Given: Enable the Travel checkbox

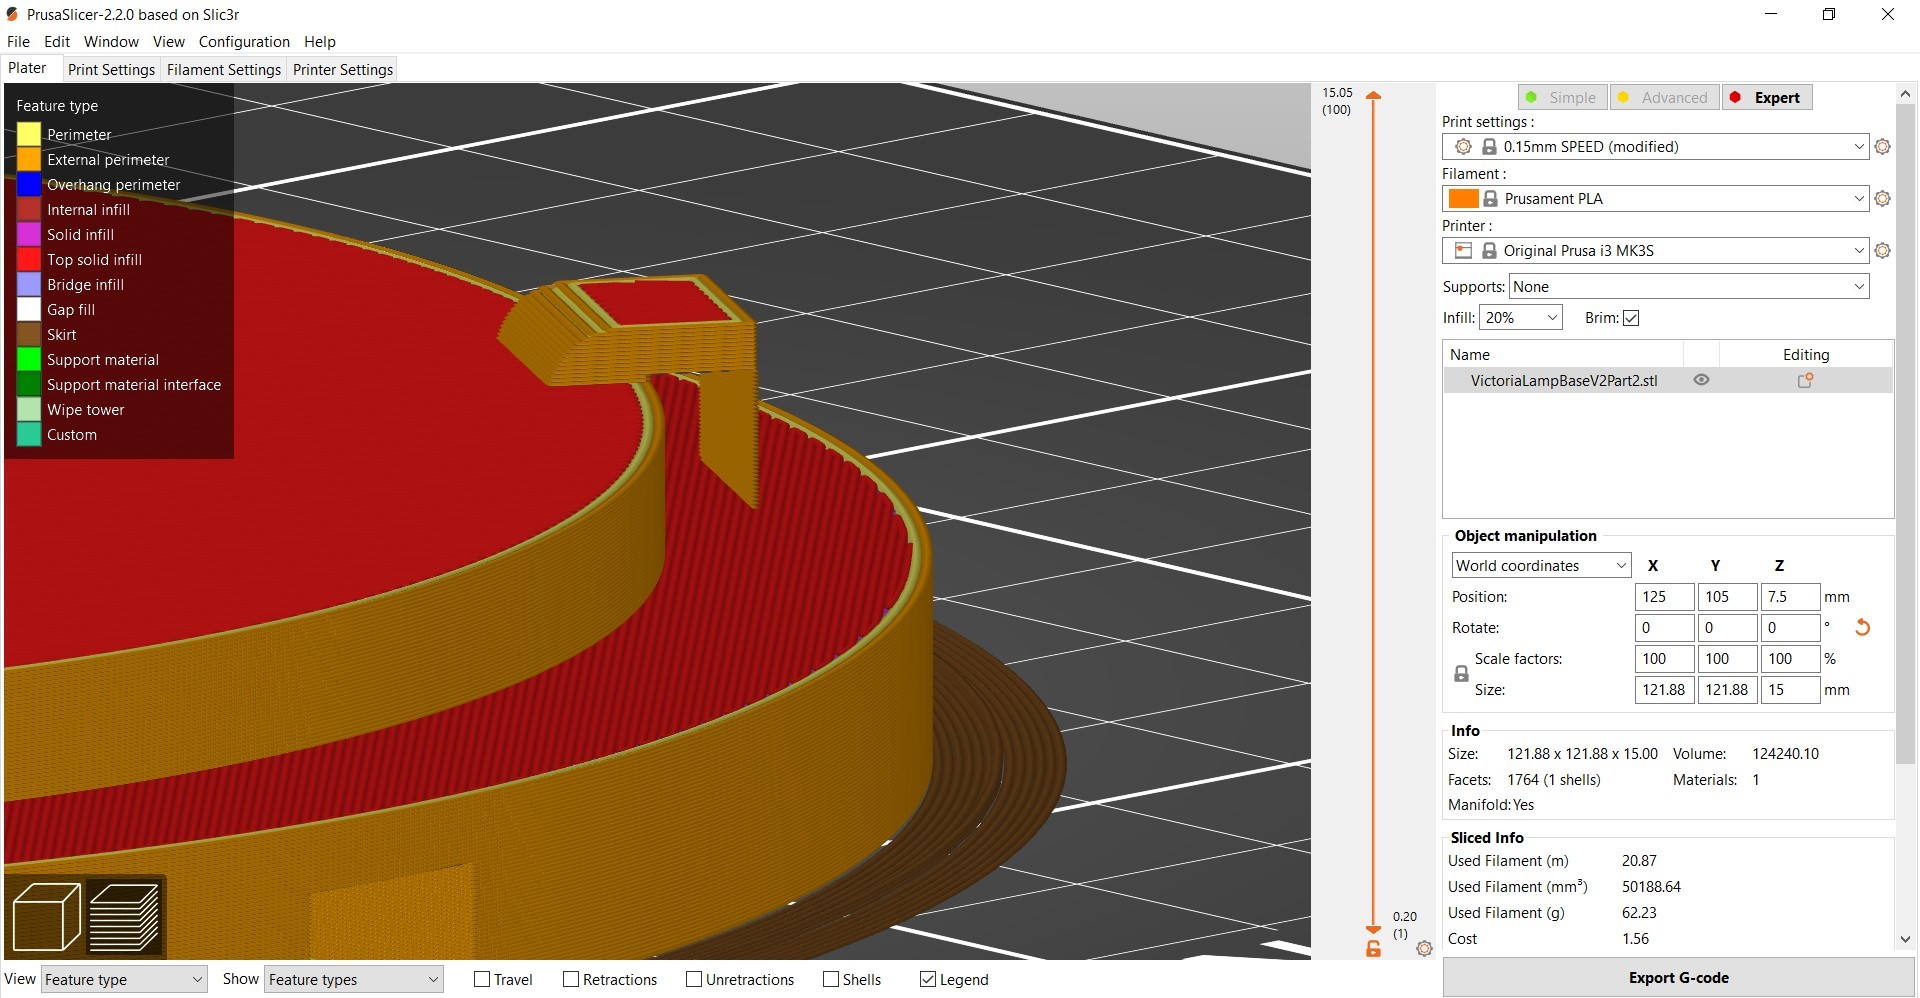Looking at the screenshot, I should tap(482, 980).
